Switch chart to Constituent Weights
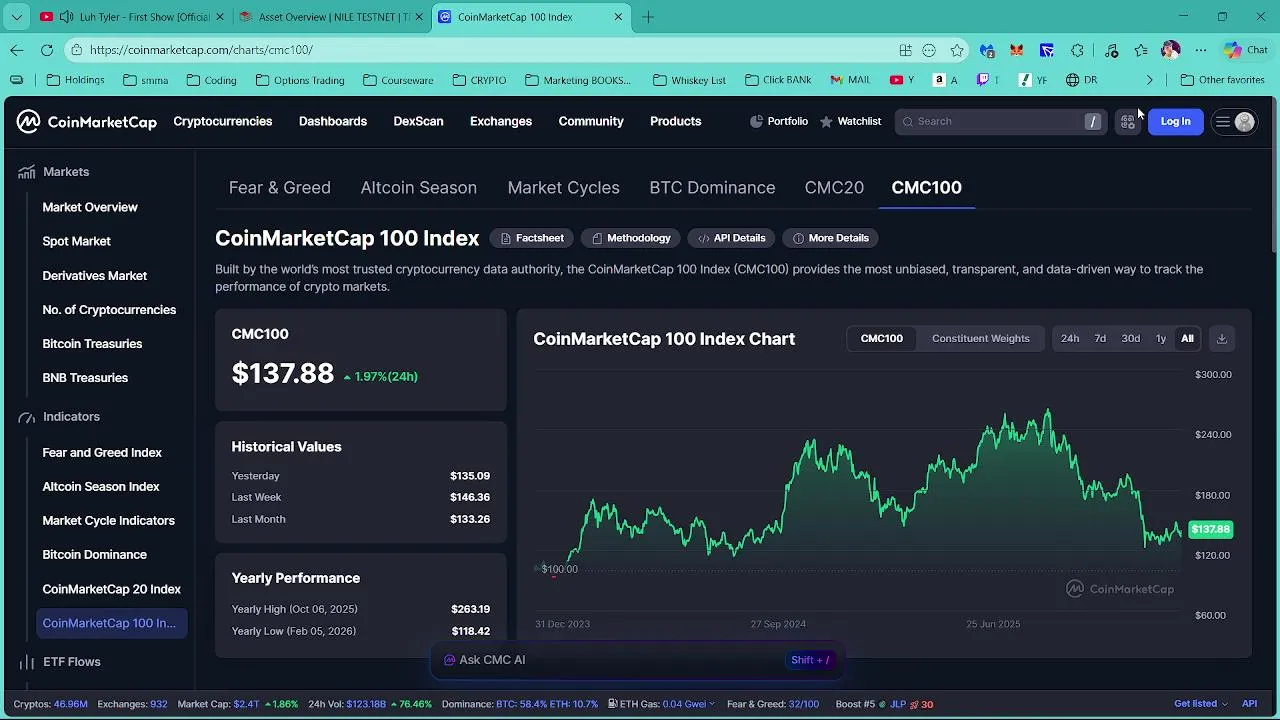Image resolution: width=1280 pixels, height=720 pixels. pos(980,338)
